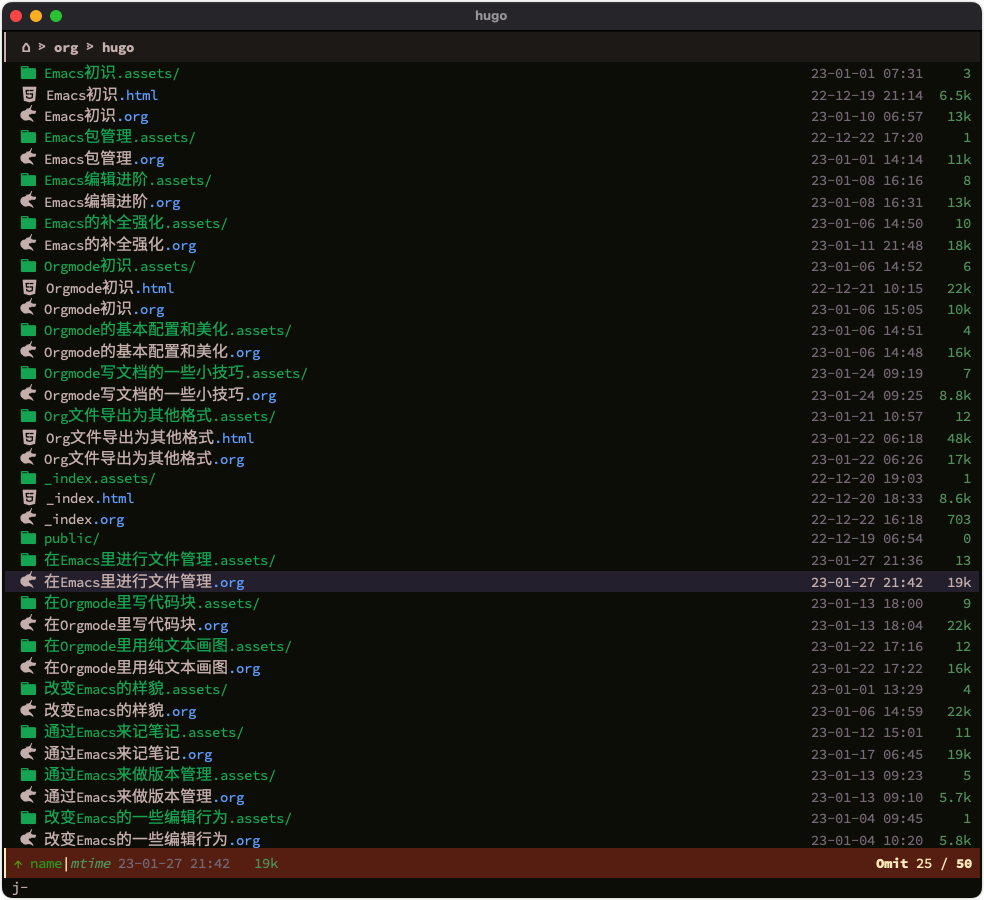Click folder icon of Org文件导出为其他格式.assets/

28,416
